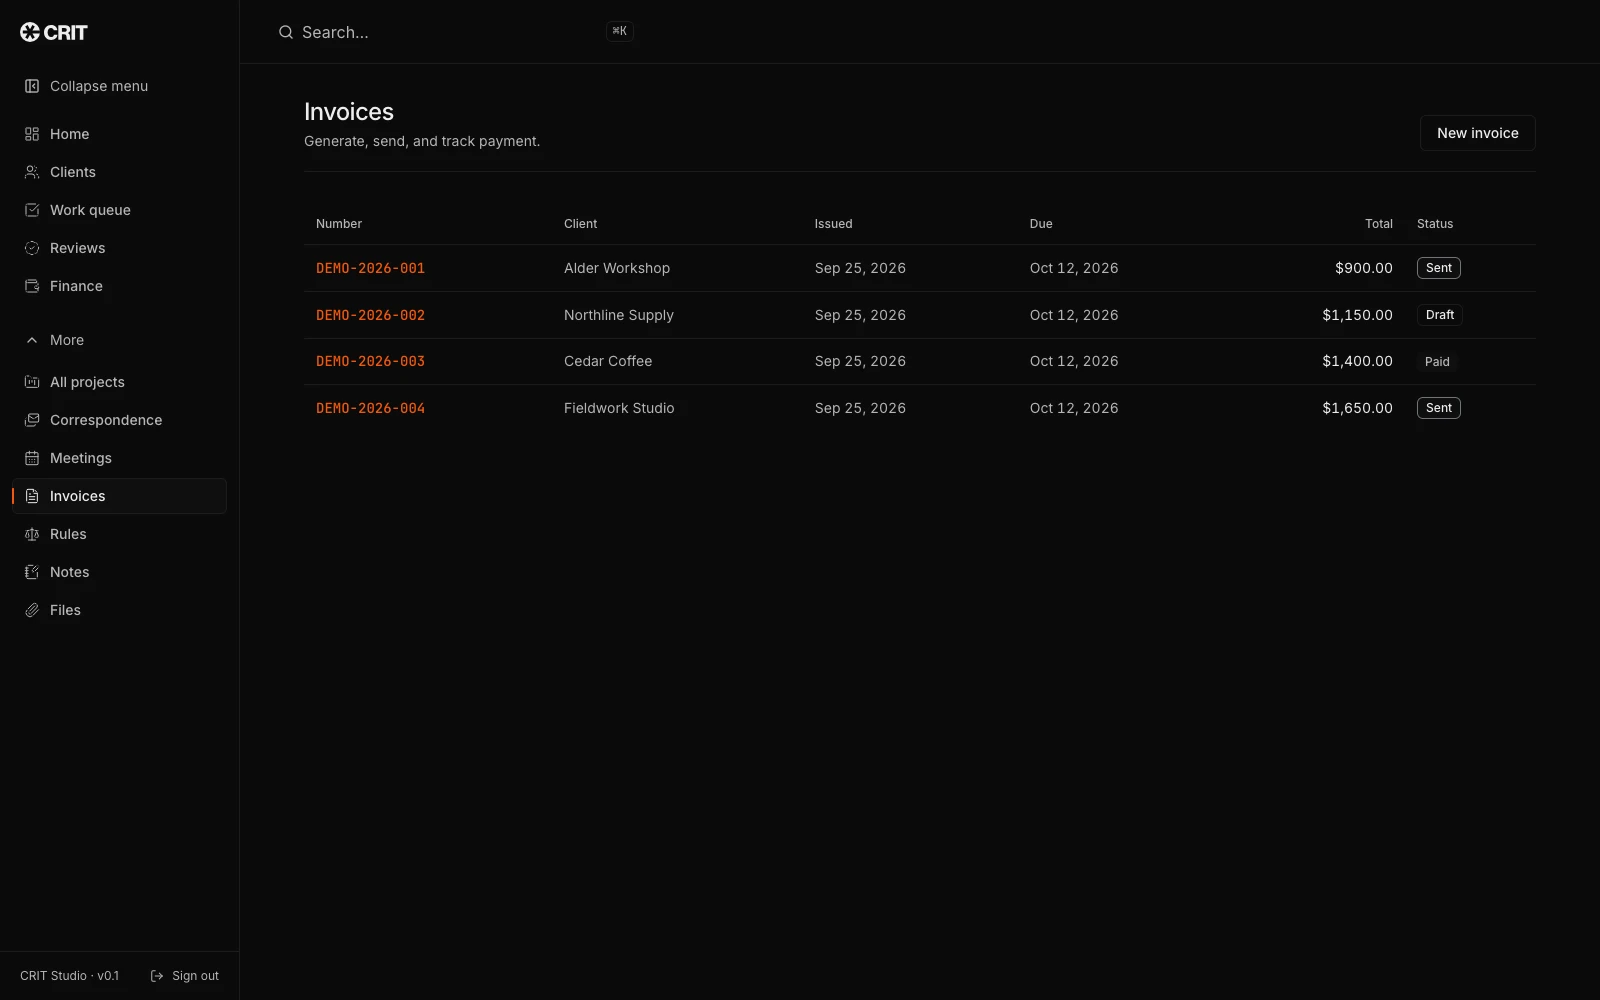Viewport: 1600px width, 1000px height.
Task: Click the Home grid icon
Action: tap(32, 134)
